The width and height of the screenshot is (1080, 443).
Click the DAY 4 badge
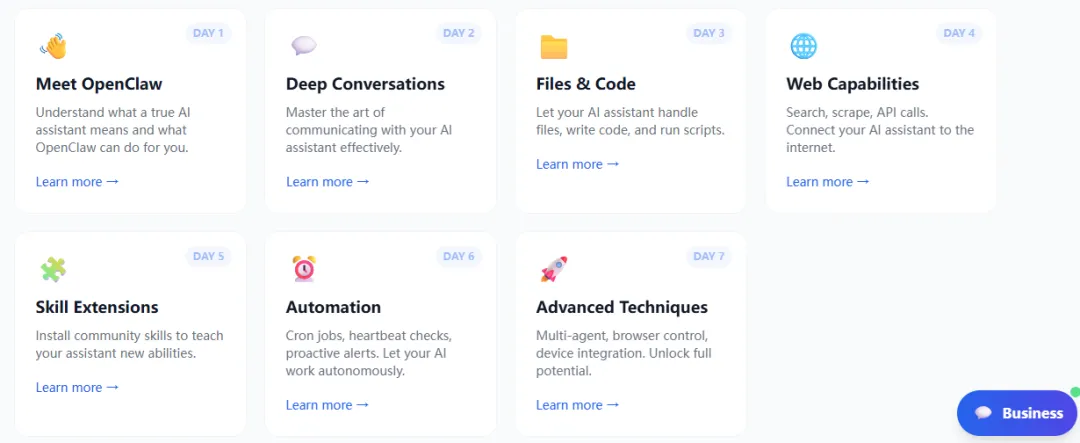pos(959,33)
